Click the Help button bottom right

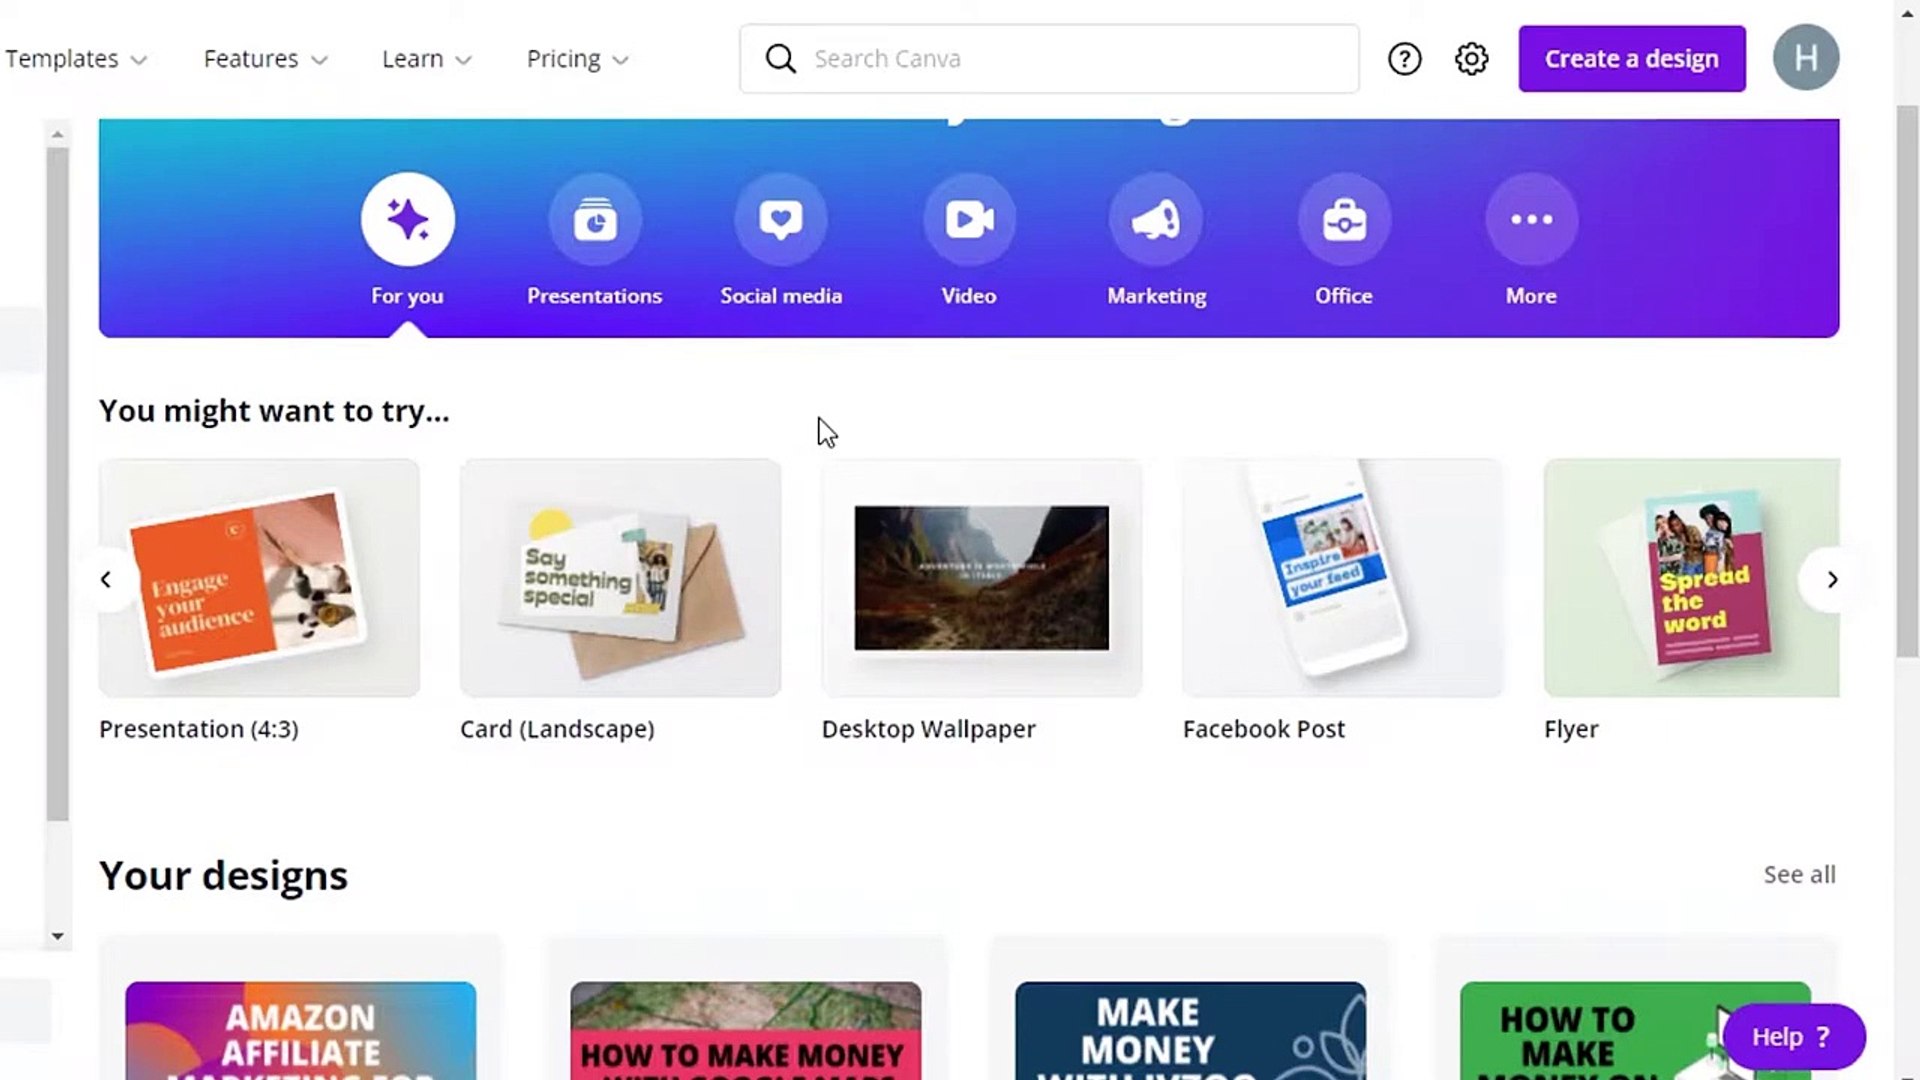[x=1792, y=1037]
